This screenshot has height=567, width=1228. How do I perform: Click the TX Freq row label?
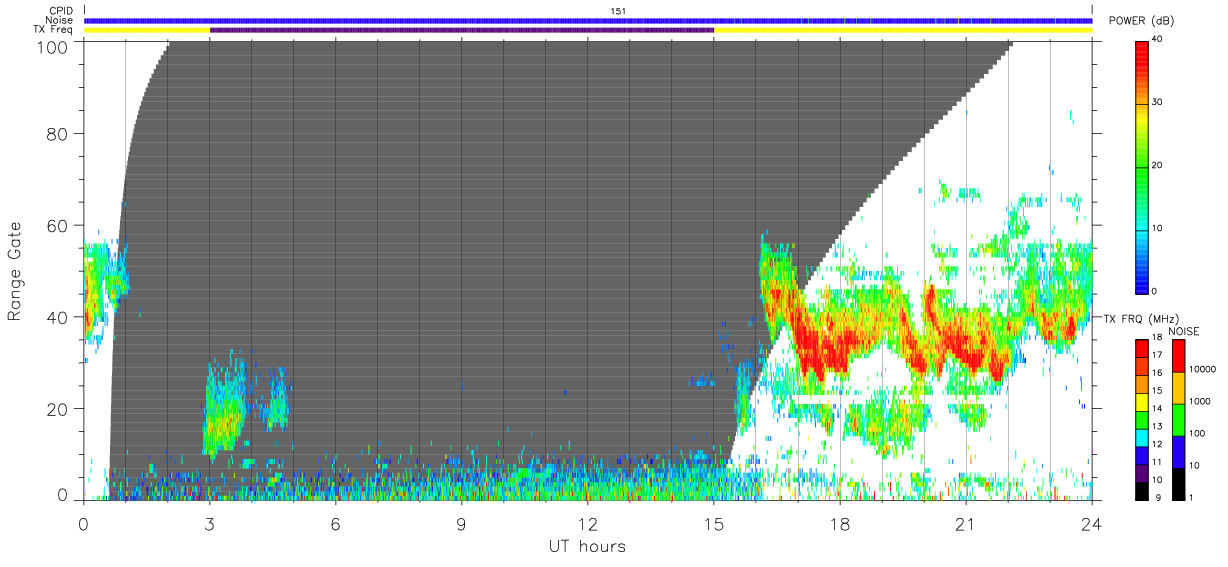(54, 30)
